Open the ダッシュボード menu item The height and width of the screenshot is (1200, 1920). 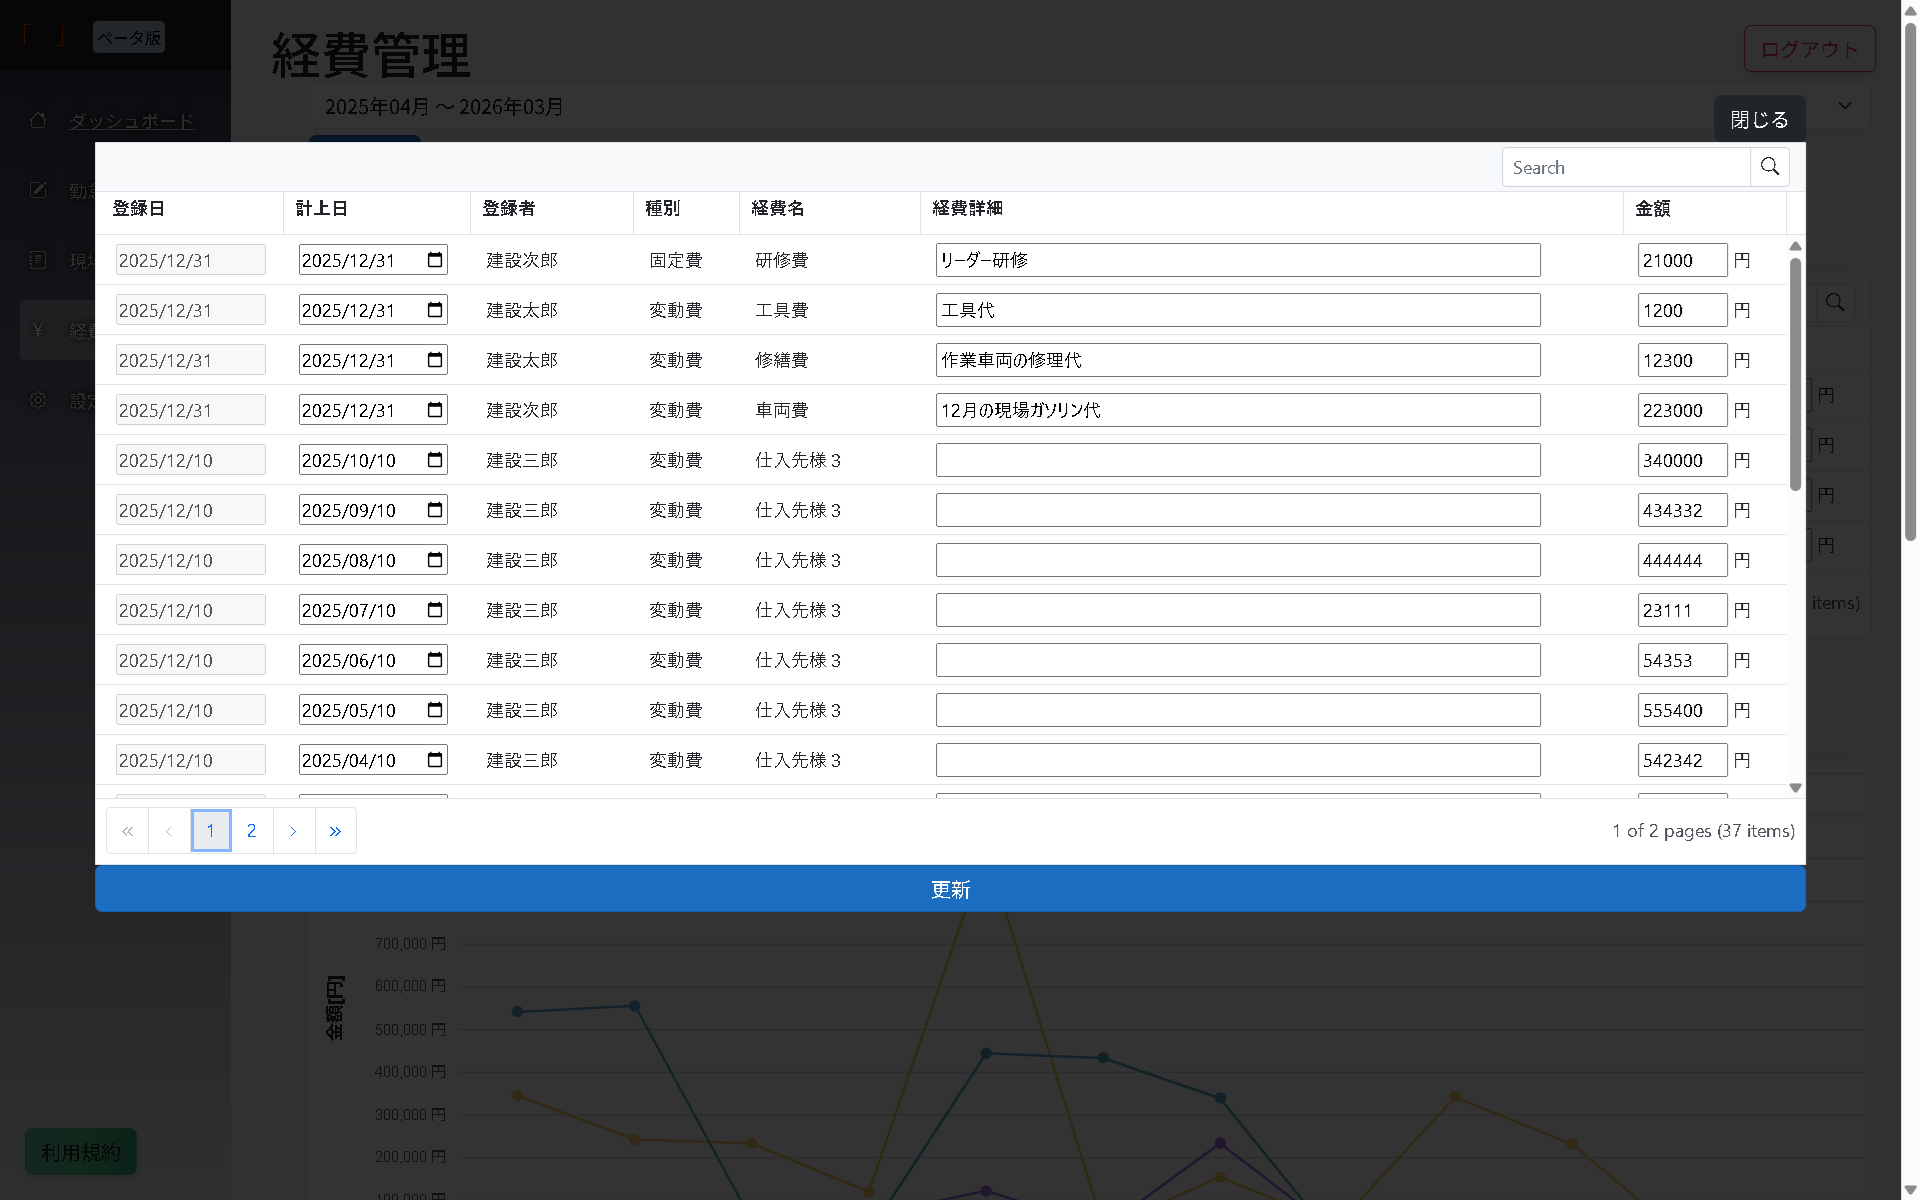point(131,120)
